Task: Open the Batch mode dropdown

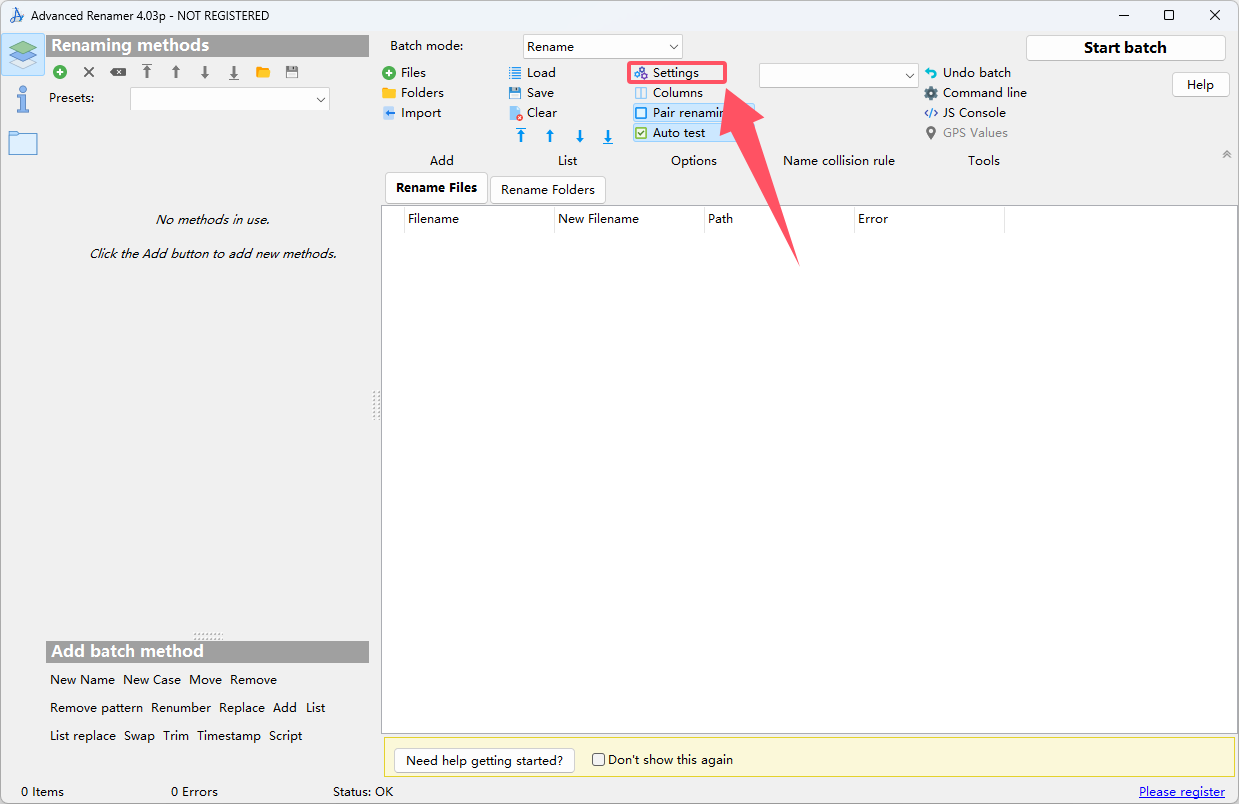Action: click(603, 47)
